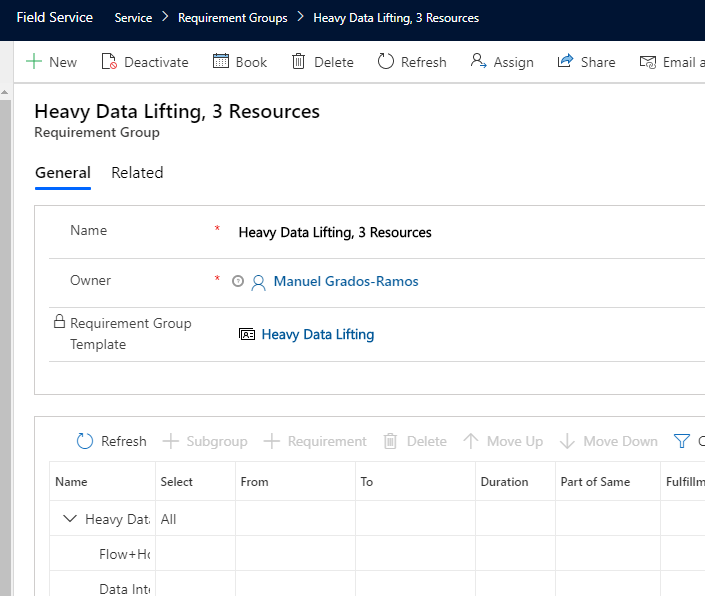
Task: Click the Name input field value
Action: coord(335,232)
